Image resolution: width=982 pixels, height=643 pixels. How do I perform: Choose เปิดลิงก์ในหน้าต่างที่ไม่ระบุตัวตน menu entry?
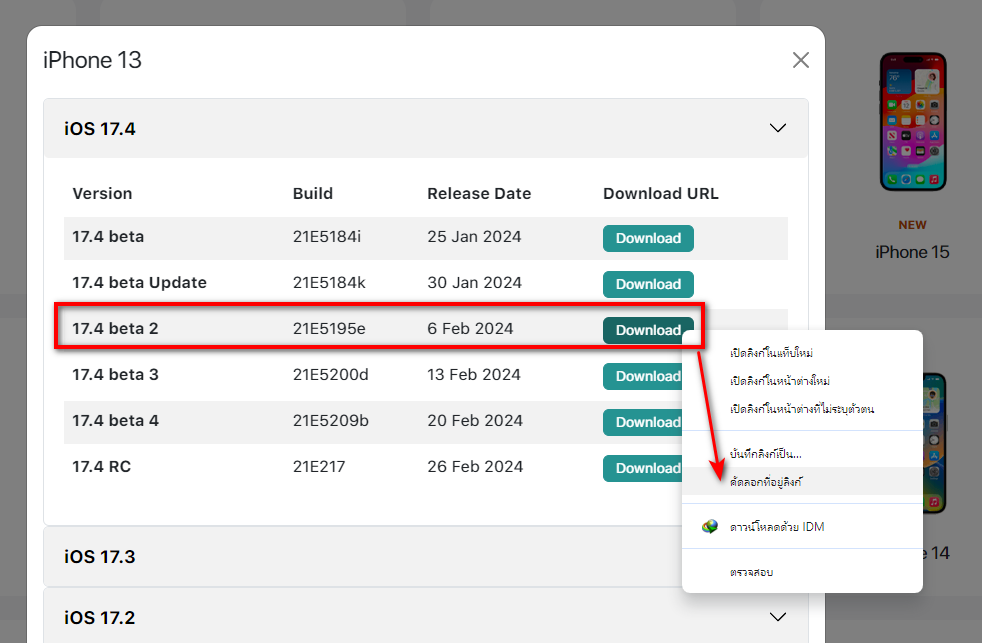point(802,409)
